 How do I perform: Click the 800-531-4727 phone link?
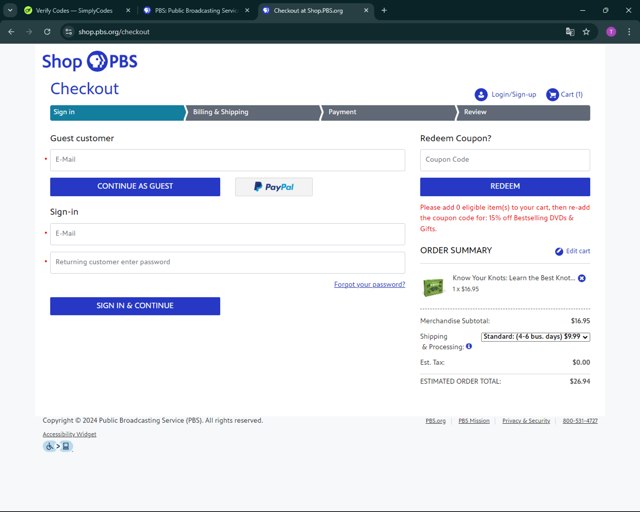click(x=580, y=421)
